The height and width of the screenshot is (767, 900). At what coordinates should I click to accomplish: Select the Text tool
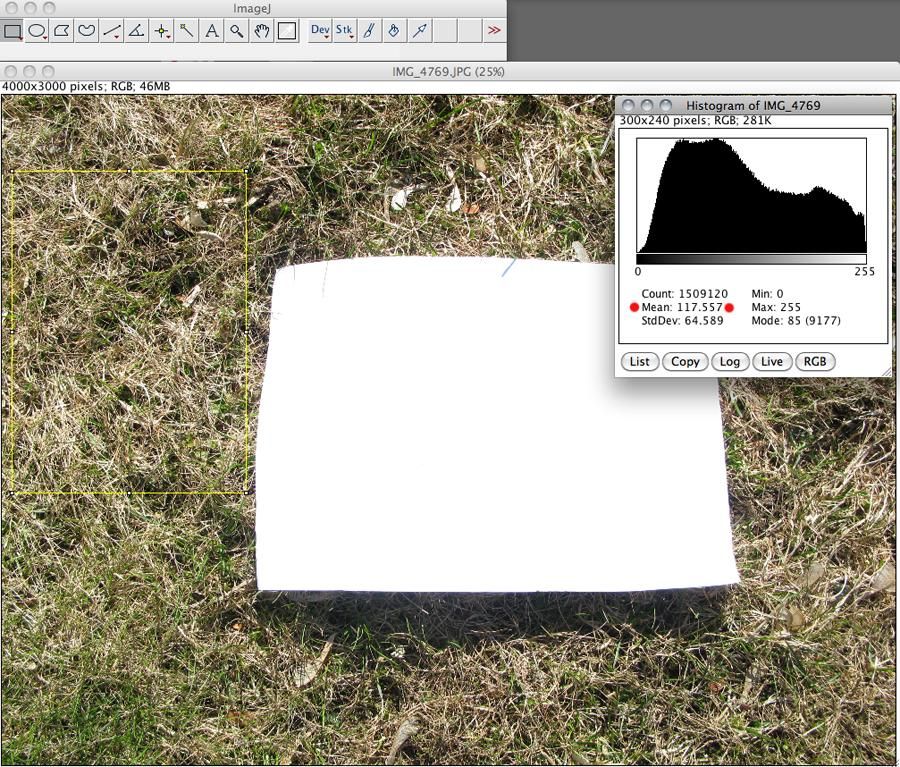click(x=211, y=30)
